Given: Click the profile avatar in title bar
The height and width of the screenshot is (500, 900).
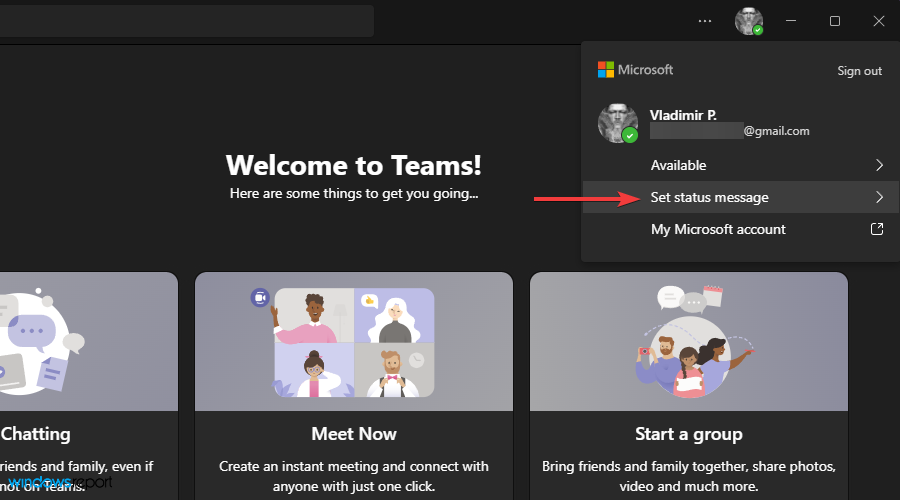Looking at the screenshot, I should pos(749,21).
